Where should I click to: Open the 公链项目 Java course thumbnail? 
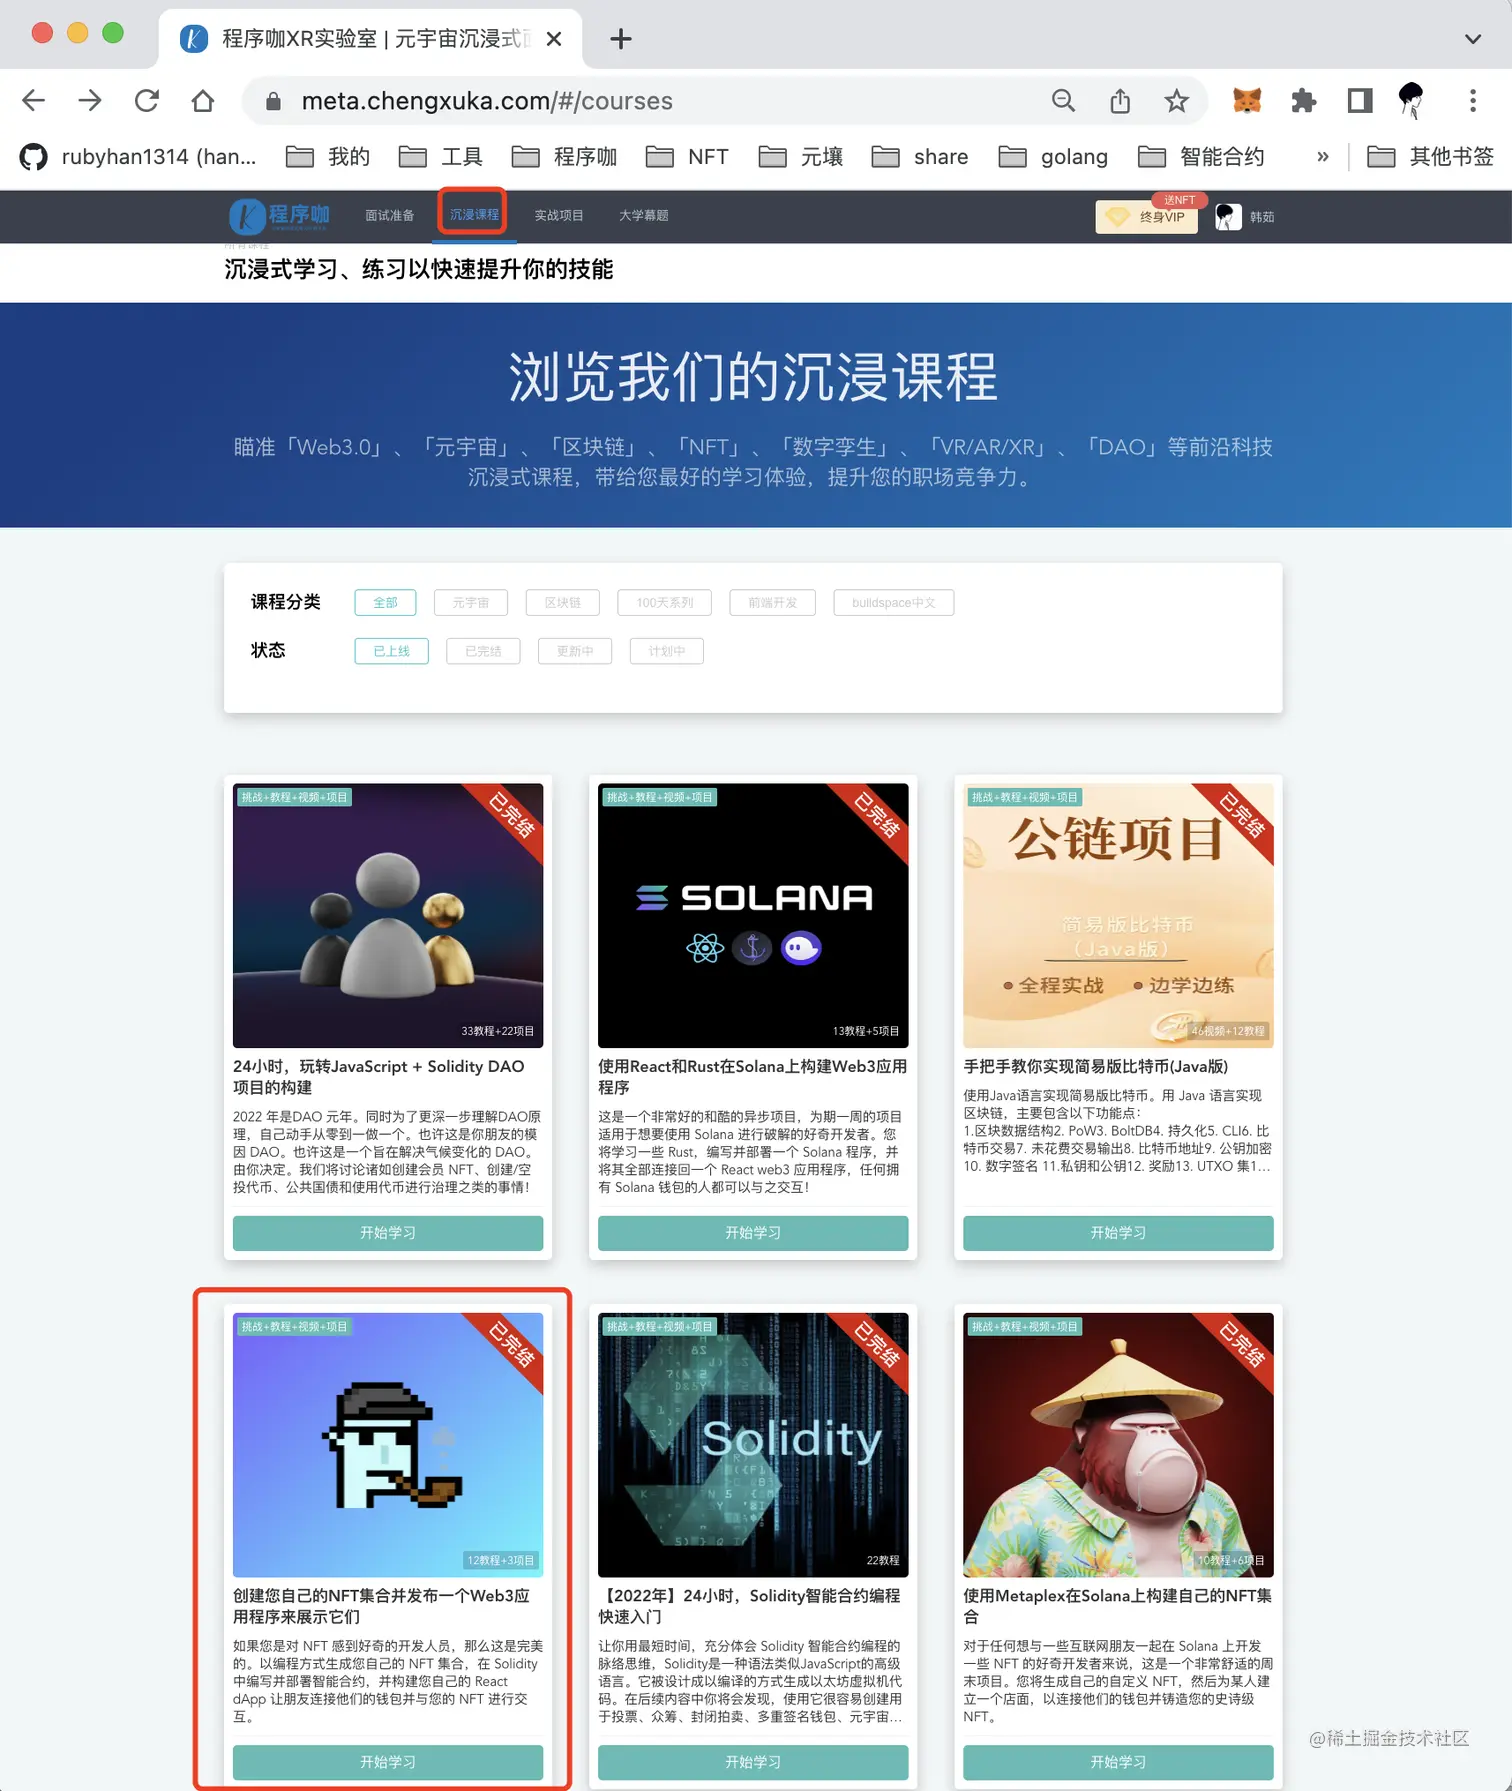(1118, 915)
